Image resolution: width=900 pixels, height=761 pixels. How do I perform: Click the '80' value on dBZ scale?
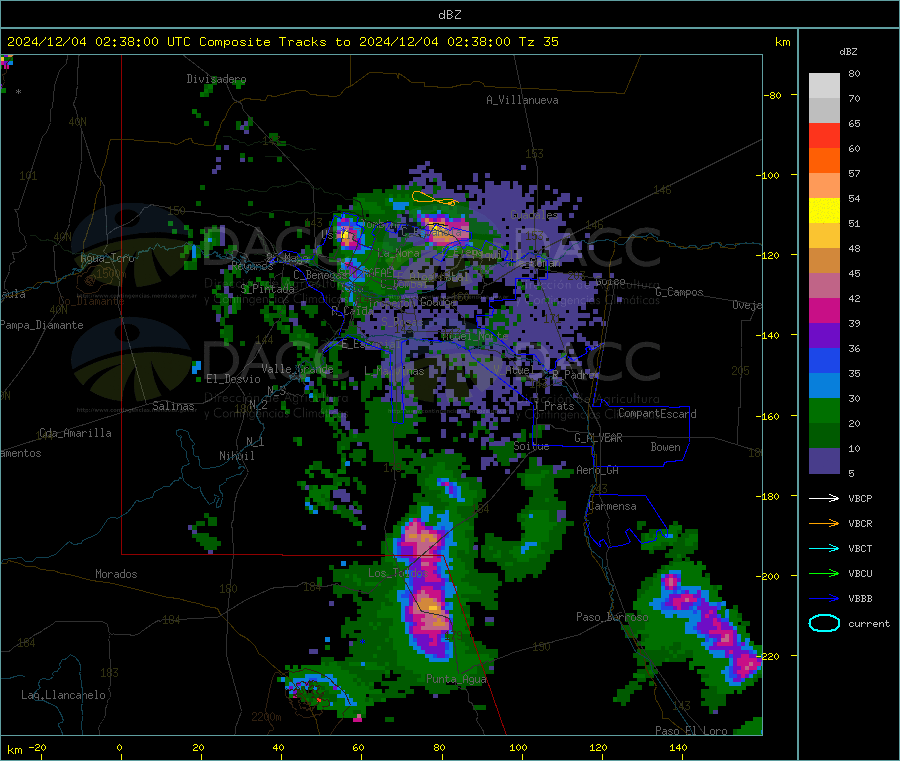[x=854, y=73]
